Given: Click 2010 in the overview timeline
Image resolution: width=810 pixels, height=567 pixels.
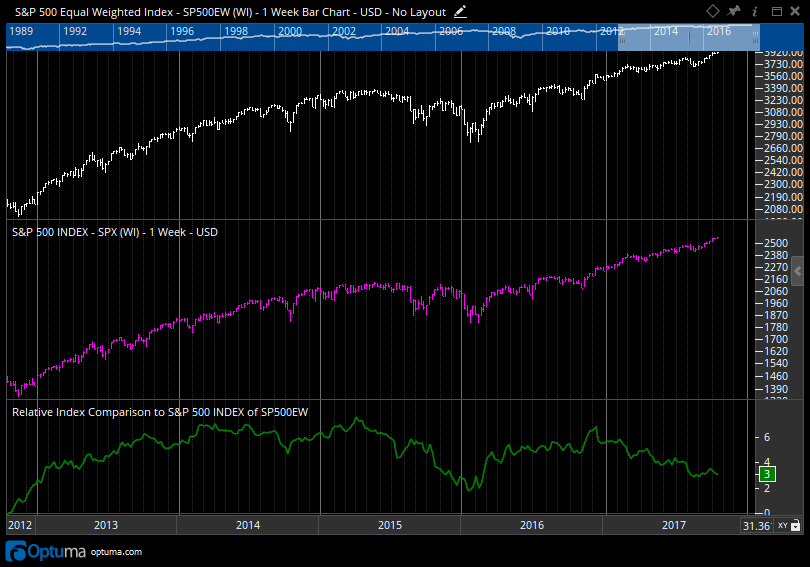Looking at the screenshot, I should (x=558, y=31).
